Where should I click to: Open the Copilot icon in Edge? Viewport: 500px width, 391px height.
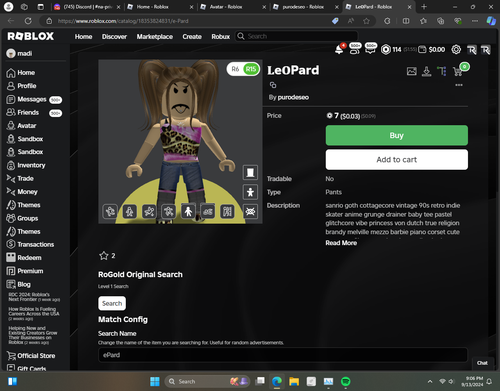(491, 21)
